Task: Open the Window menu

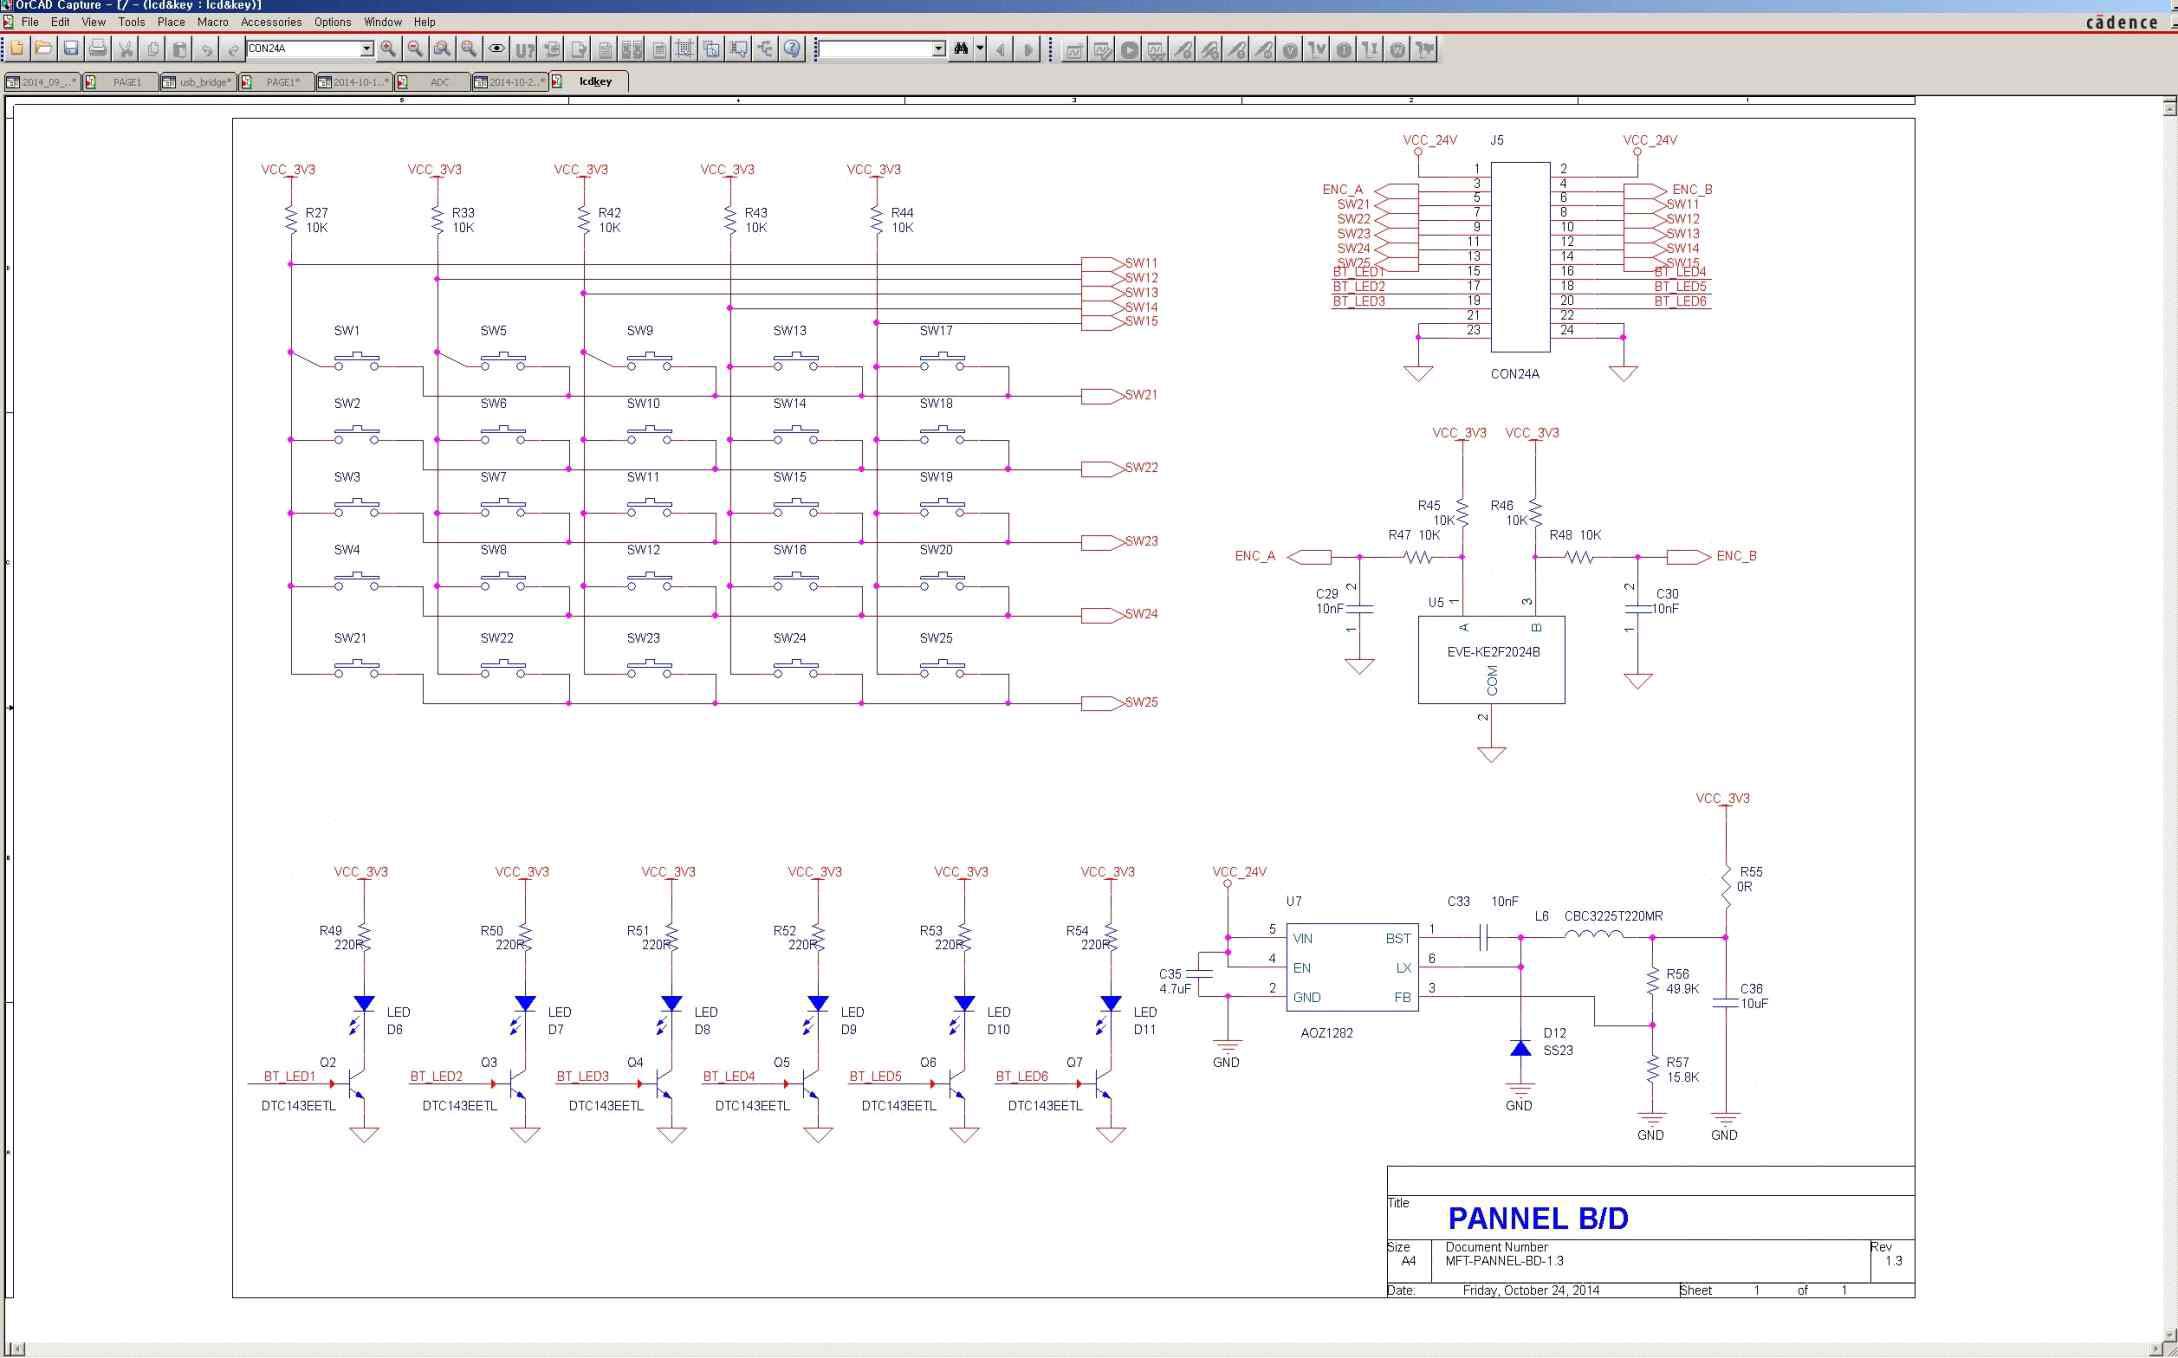Action: click(383, 22)
